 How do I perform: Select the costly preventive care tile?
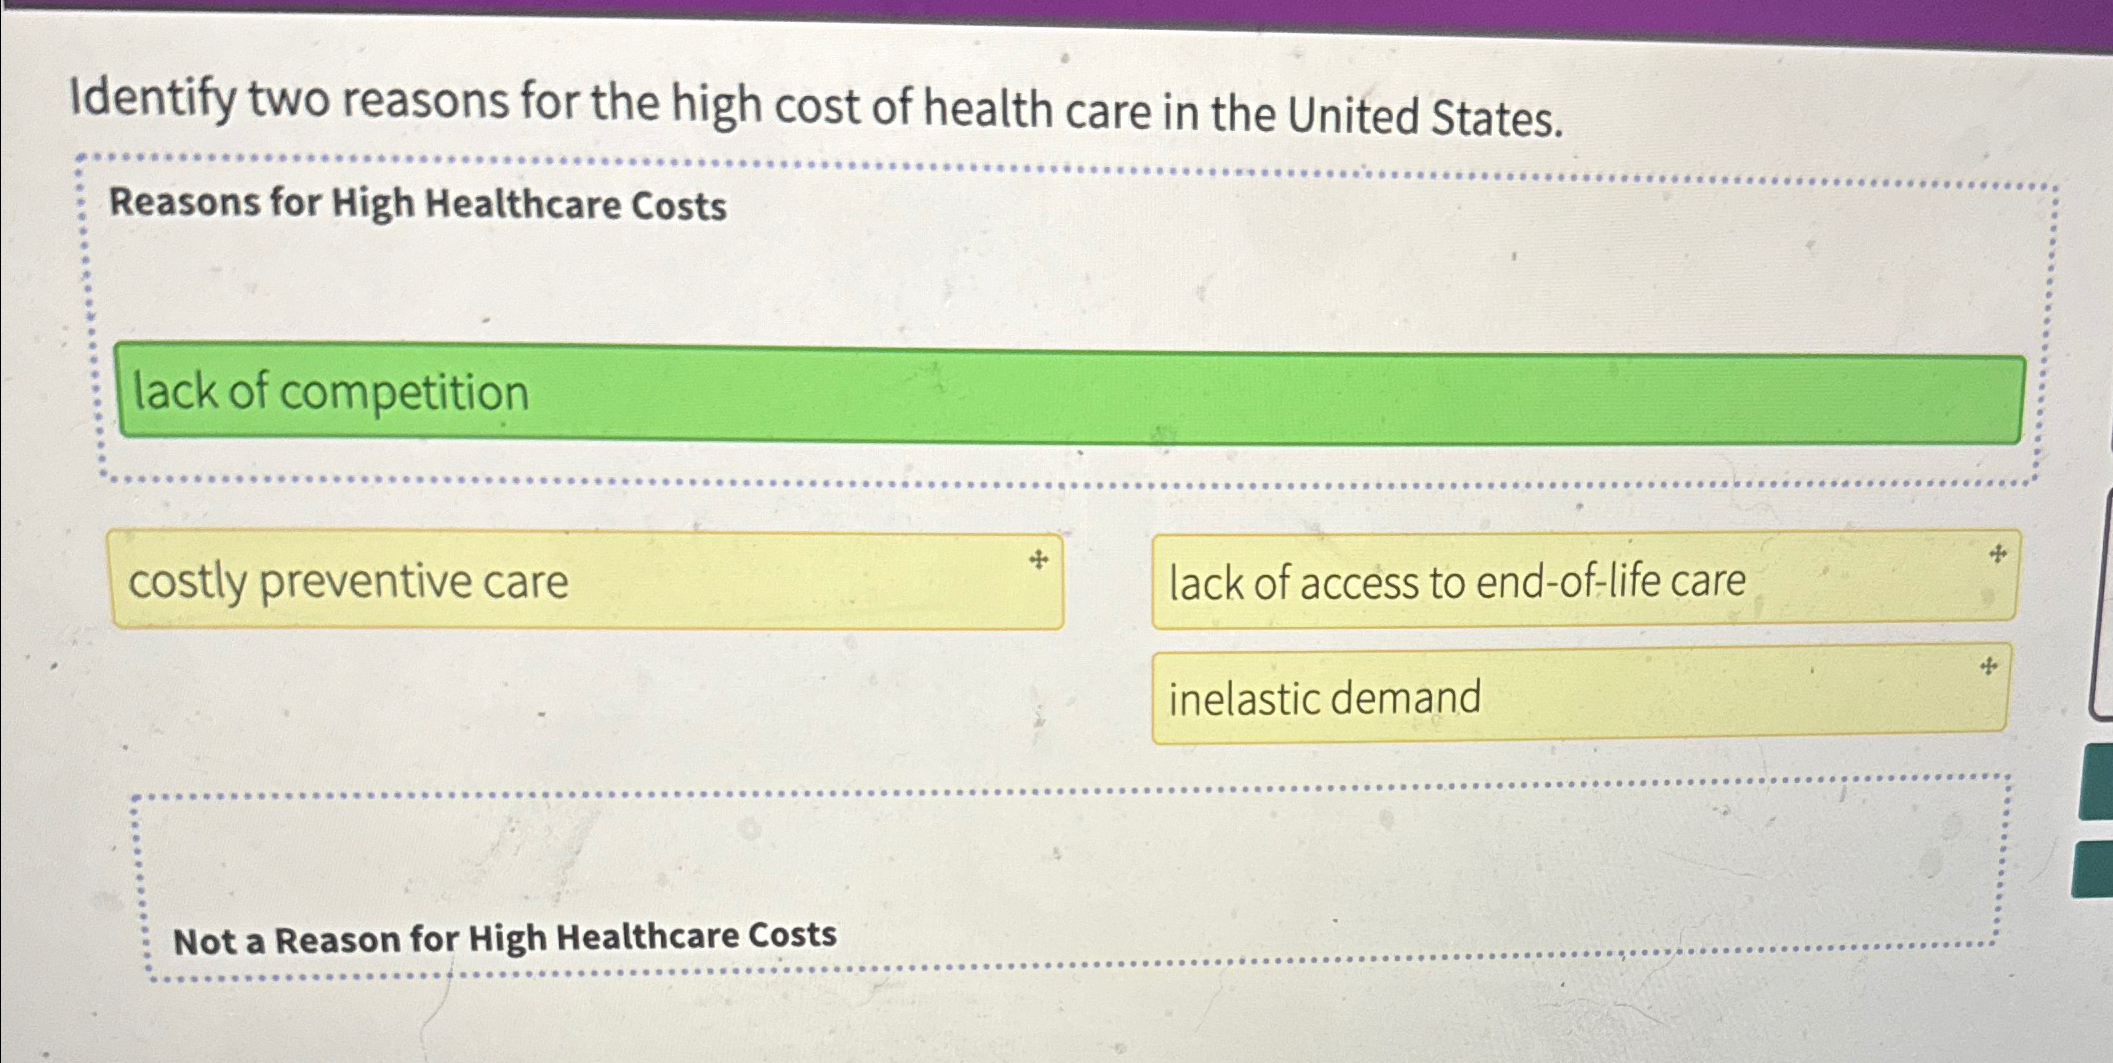click(586, 580)
